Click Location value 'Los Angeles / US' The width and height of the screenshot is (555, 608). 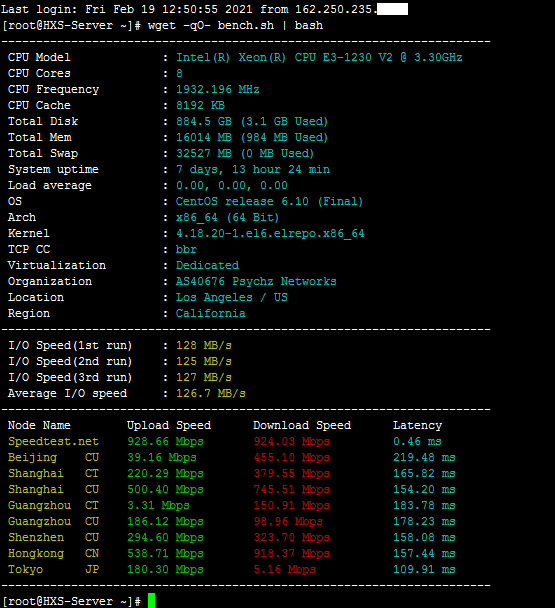[232, 297]
